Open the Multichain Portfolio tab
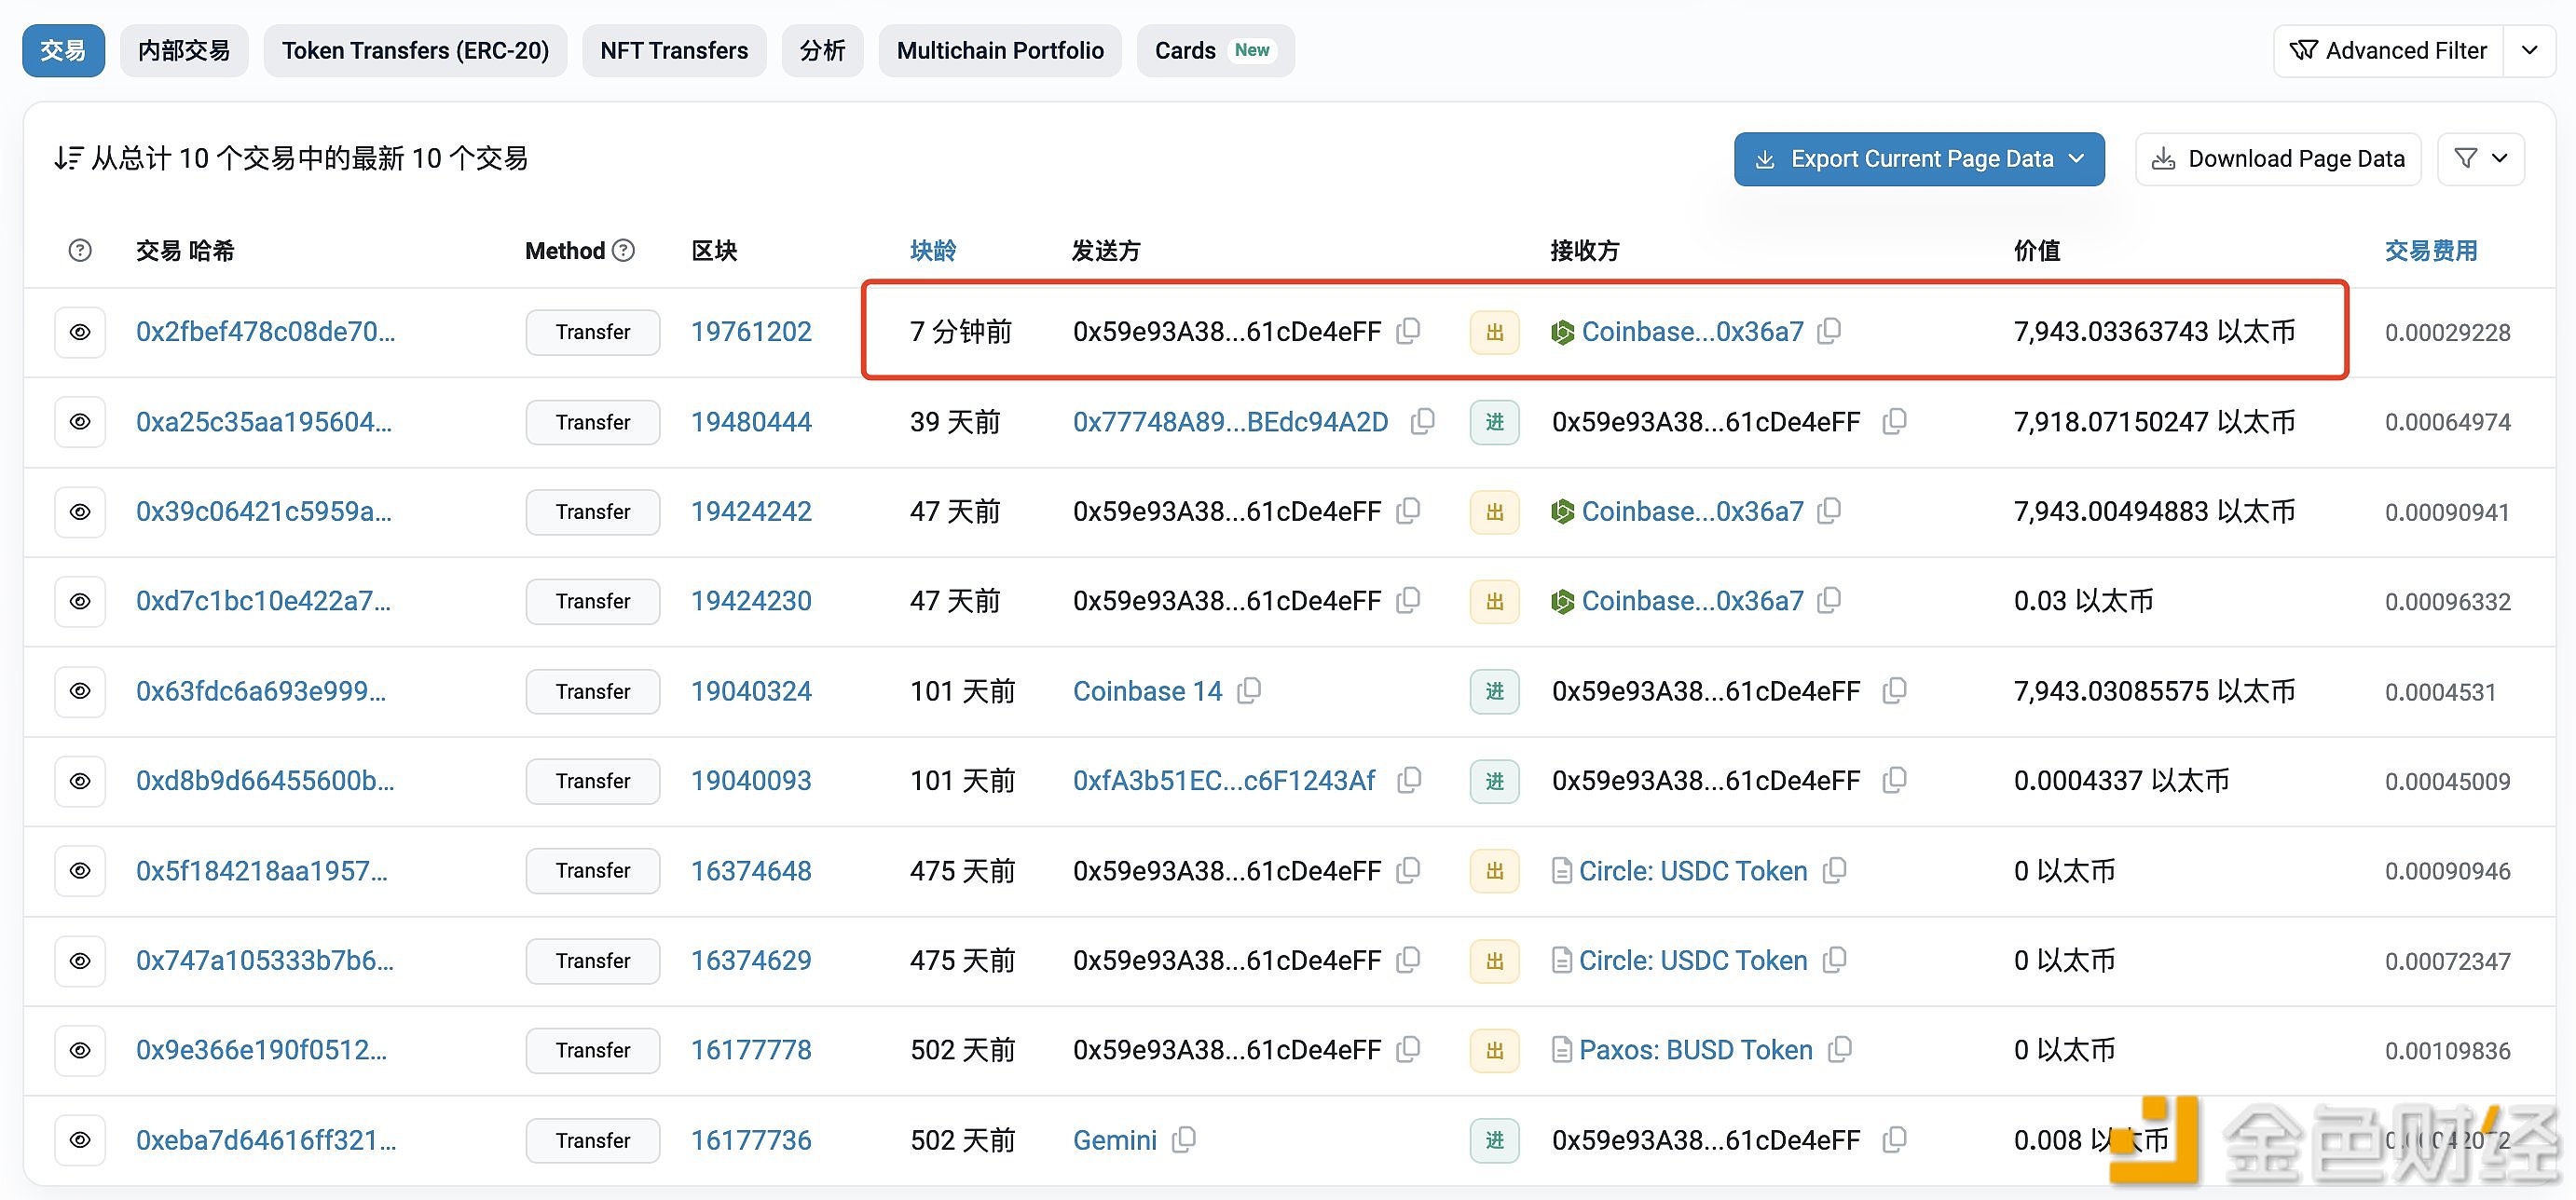This screenshot has width=2576, height=1200. 999,50
